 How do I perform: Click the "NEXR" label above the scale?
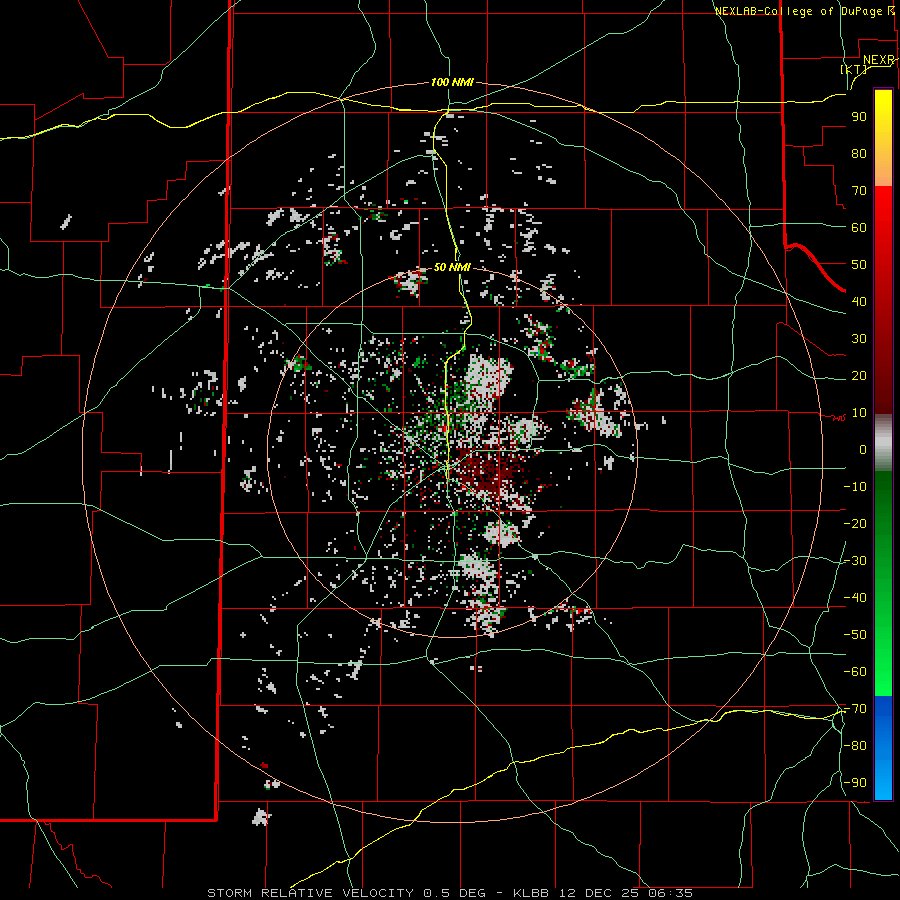pyautogui.click(x=878, y=60)
